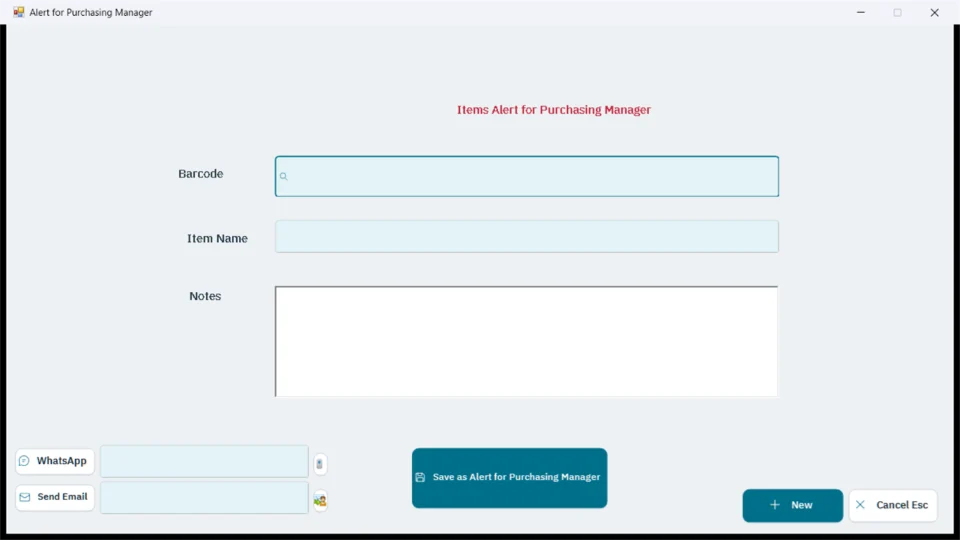Image resolution: width=960 pixels, height=540 pixels.
Task: Send alert via WhatsApp button
Action: click(55, 461)
